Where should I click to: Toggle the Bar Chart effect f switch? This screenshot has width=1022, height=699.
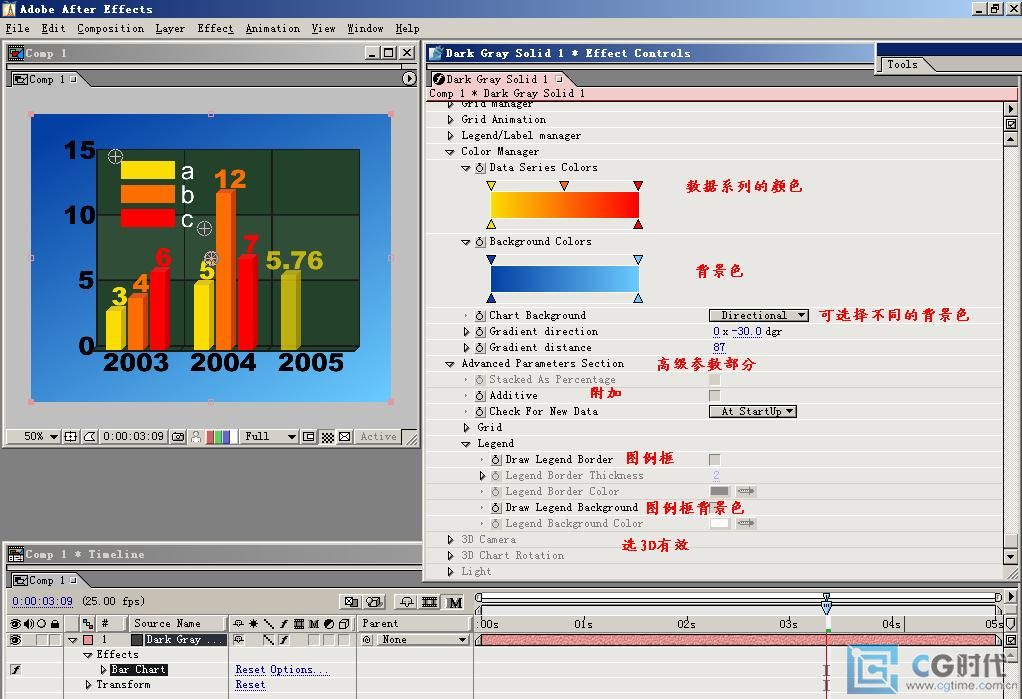pyautogui.click(x=16, y=669)
